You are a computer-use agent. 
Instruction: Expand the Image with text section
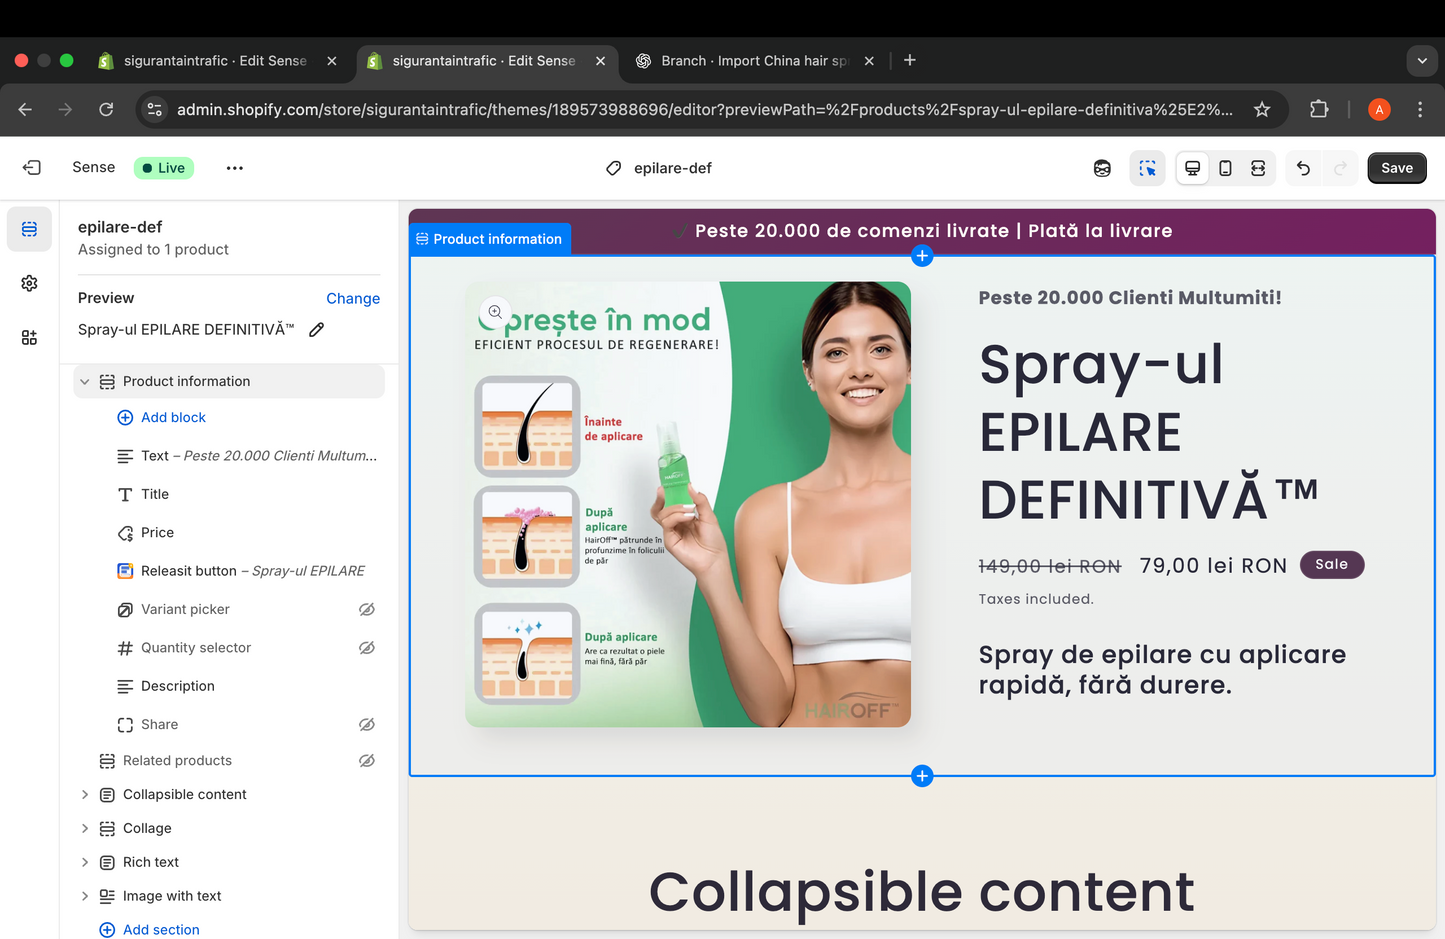(85, 897)
